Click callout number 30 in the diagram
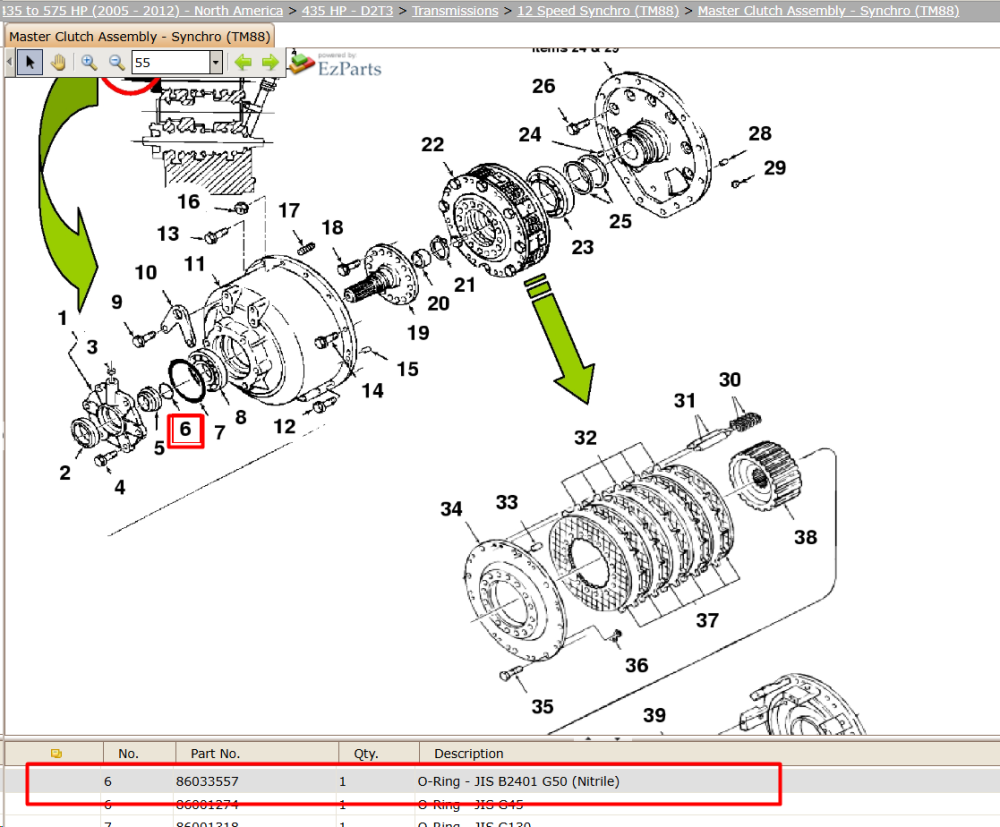Image resolution: width=1000 pixels, height=827 pixels. click(x=730, y=380)
